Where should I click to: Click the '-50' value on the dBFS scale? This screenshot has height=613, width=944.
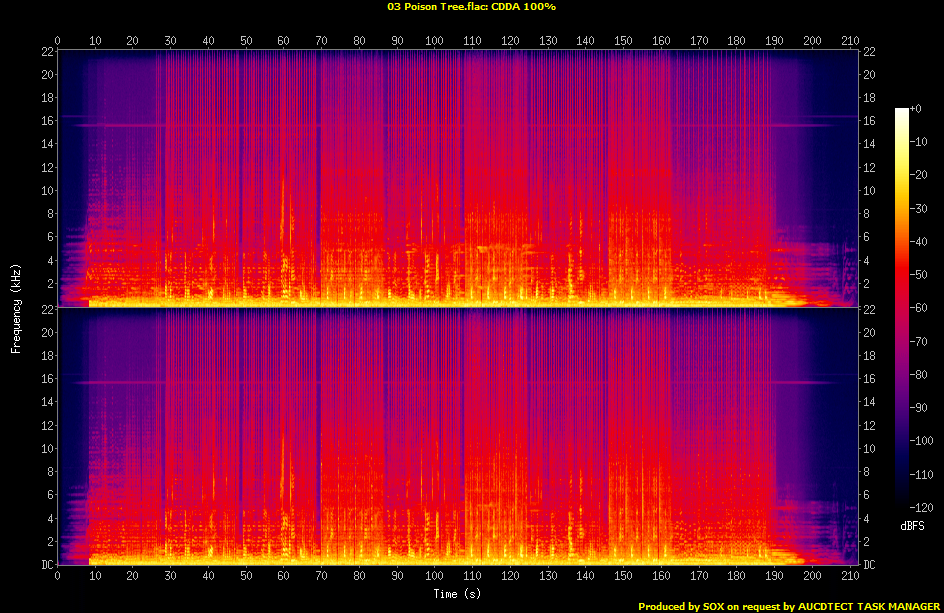coord(918,275)
